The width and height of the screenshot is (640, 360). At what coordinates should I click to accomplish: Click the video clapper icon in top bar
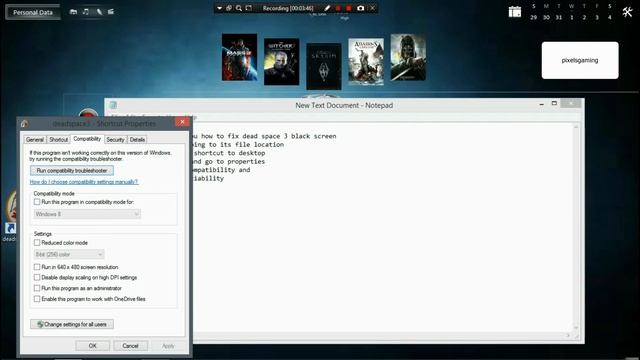pyautogui.click(x=111, y=12)
